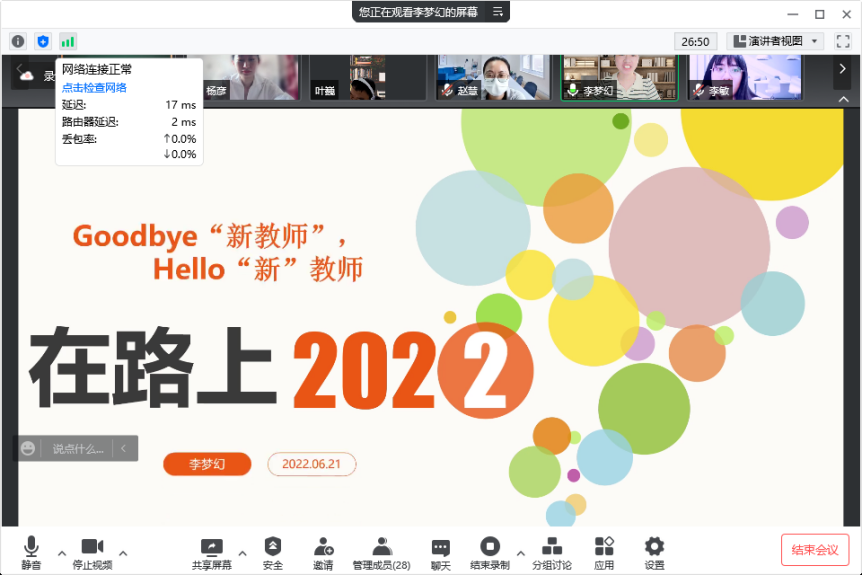Open the 应用 apps icon
The width and height of the screenshot is (862, 575).
coord(604,552)
